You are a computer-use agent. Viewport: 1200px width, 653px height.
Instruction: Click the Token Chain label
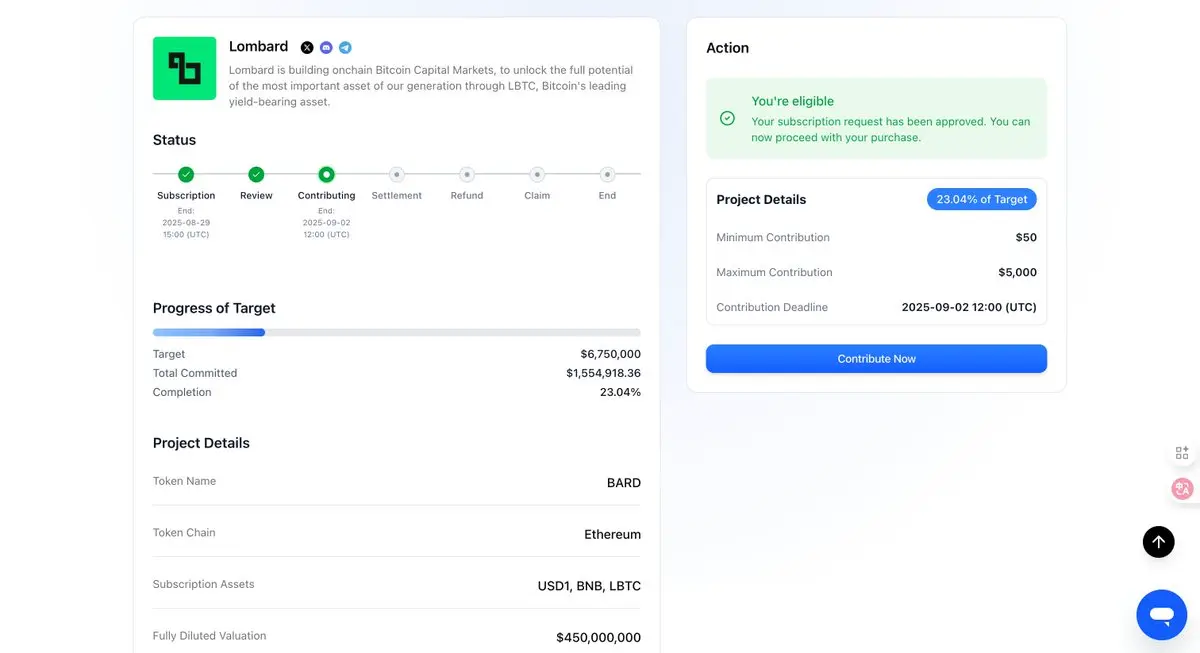click(184, 533)
